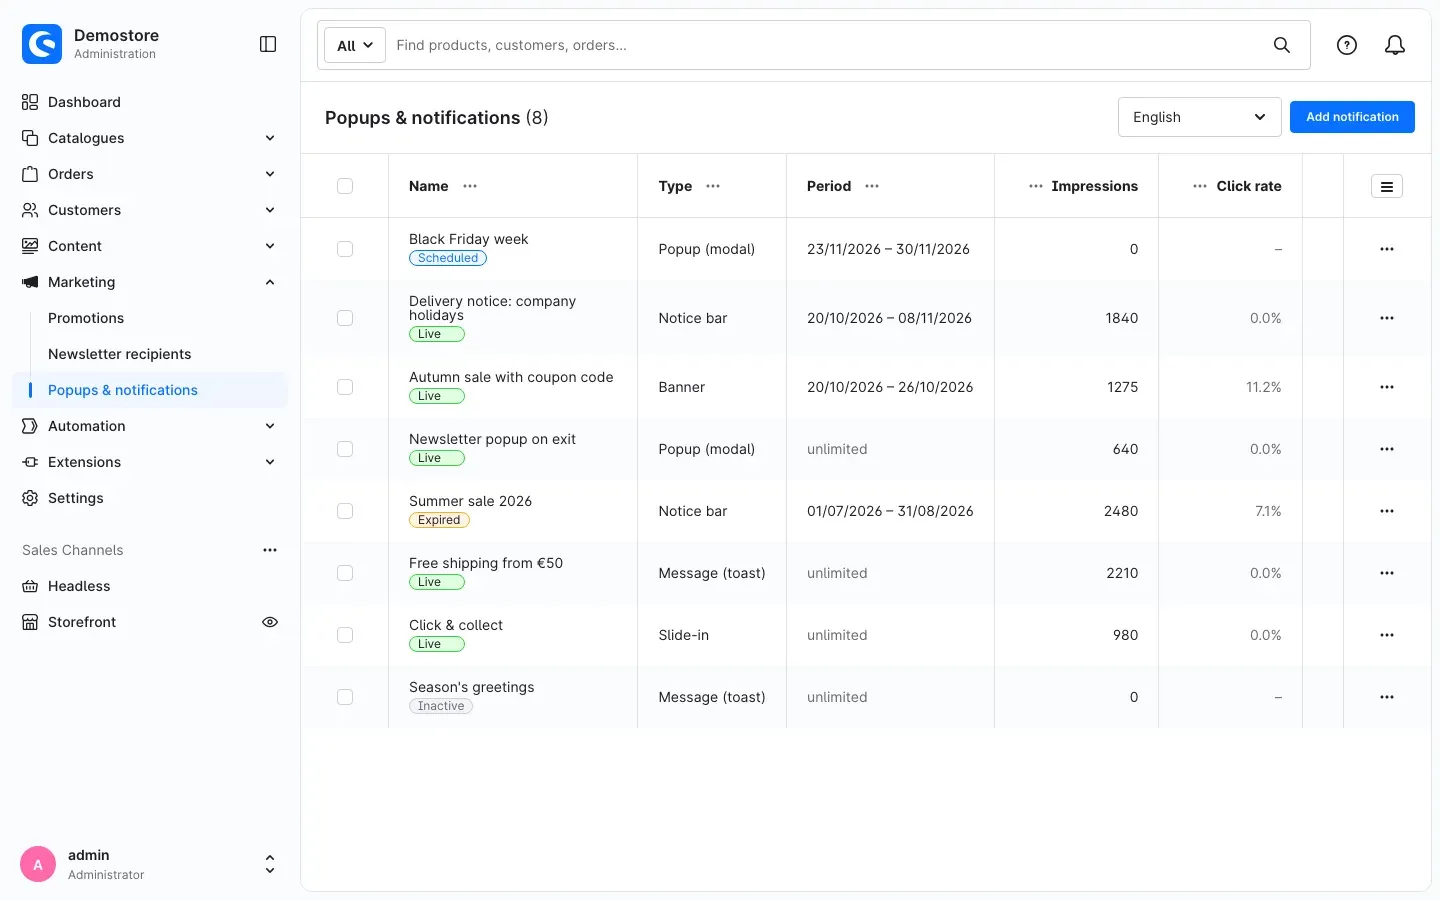Click the Demostore shop logo icon

point(42,44)
